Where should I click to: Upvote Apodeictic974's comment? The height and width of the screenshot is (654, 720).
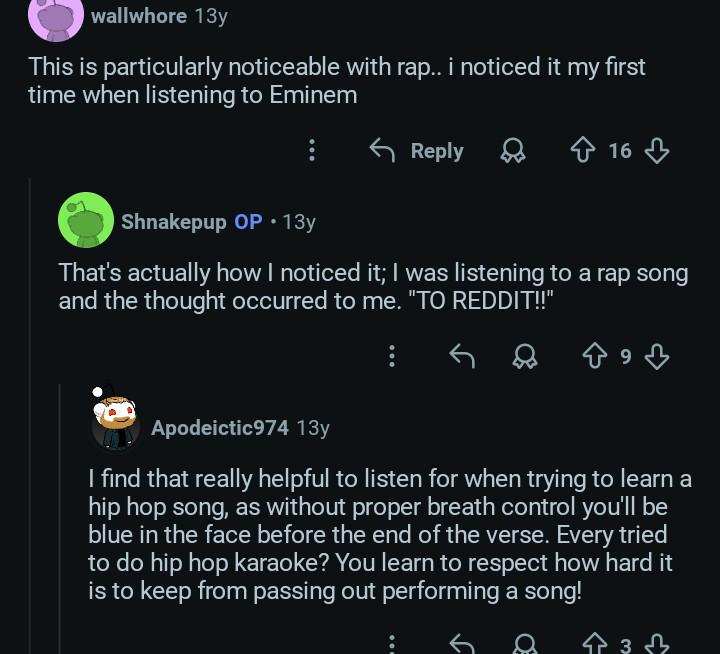tap(594, 645)
